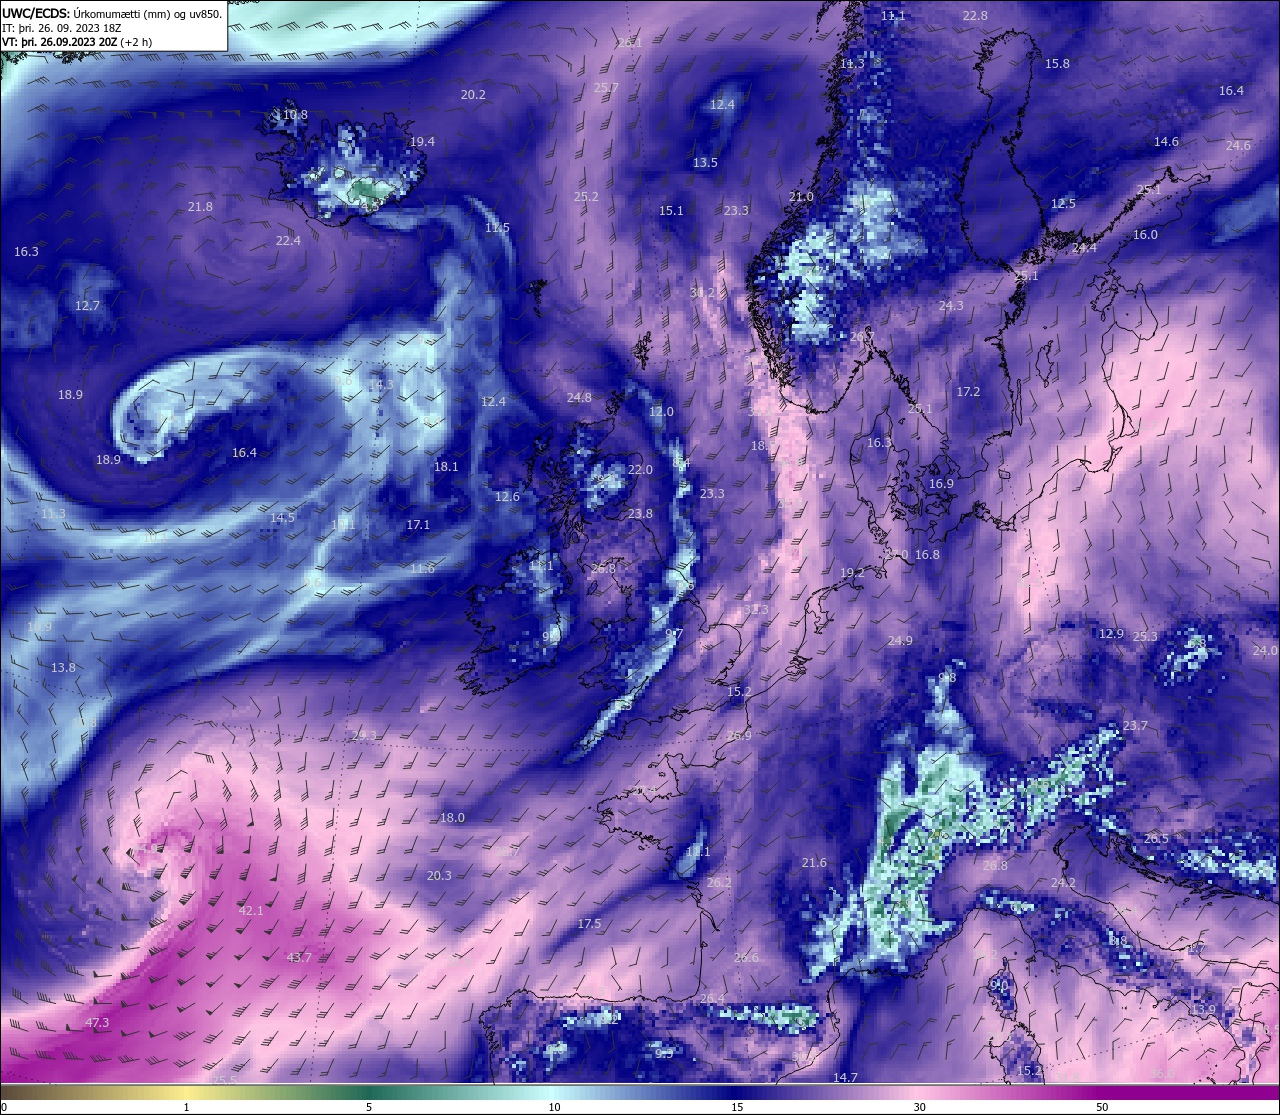Click the 24.8 value label
1280x1115 pixels.
(x=579, y=397)
